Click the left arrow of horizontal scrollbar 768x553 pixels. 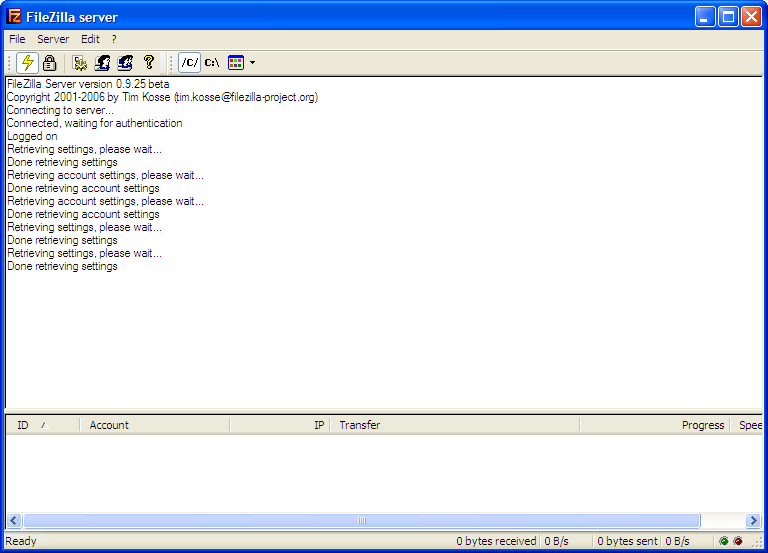[x=14, y=520]
